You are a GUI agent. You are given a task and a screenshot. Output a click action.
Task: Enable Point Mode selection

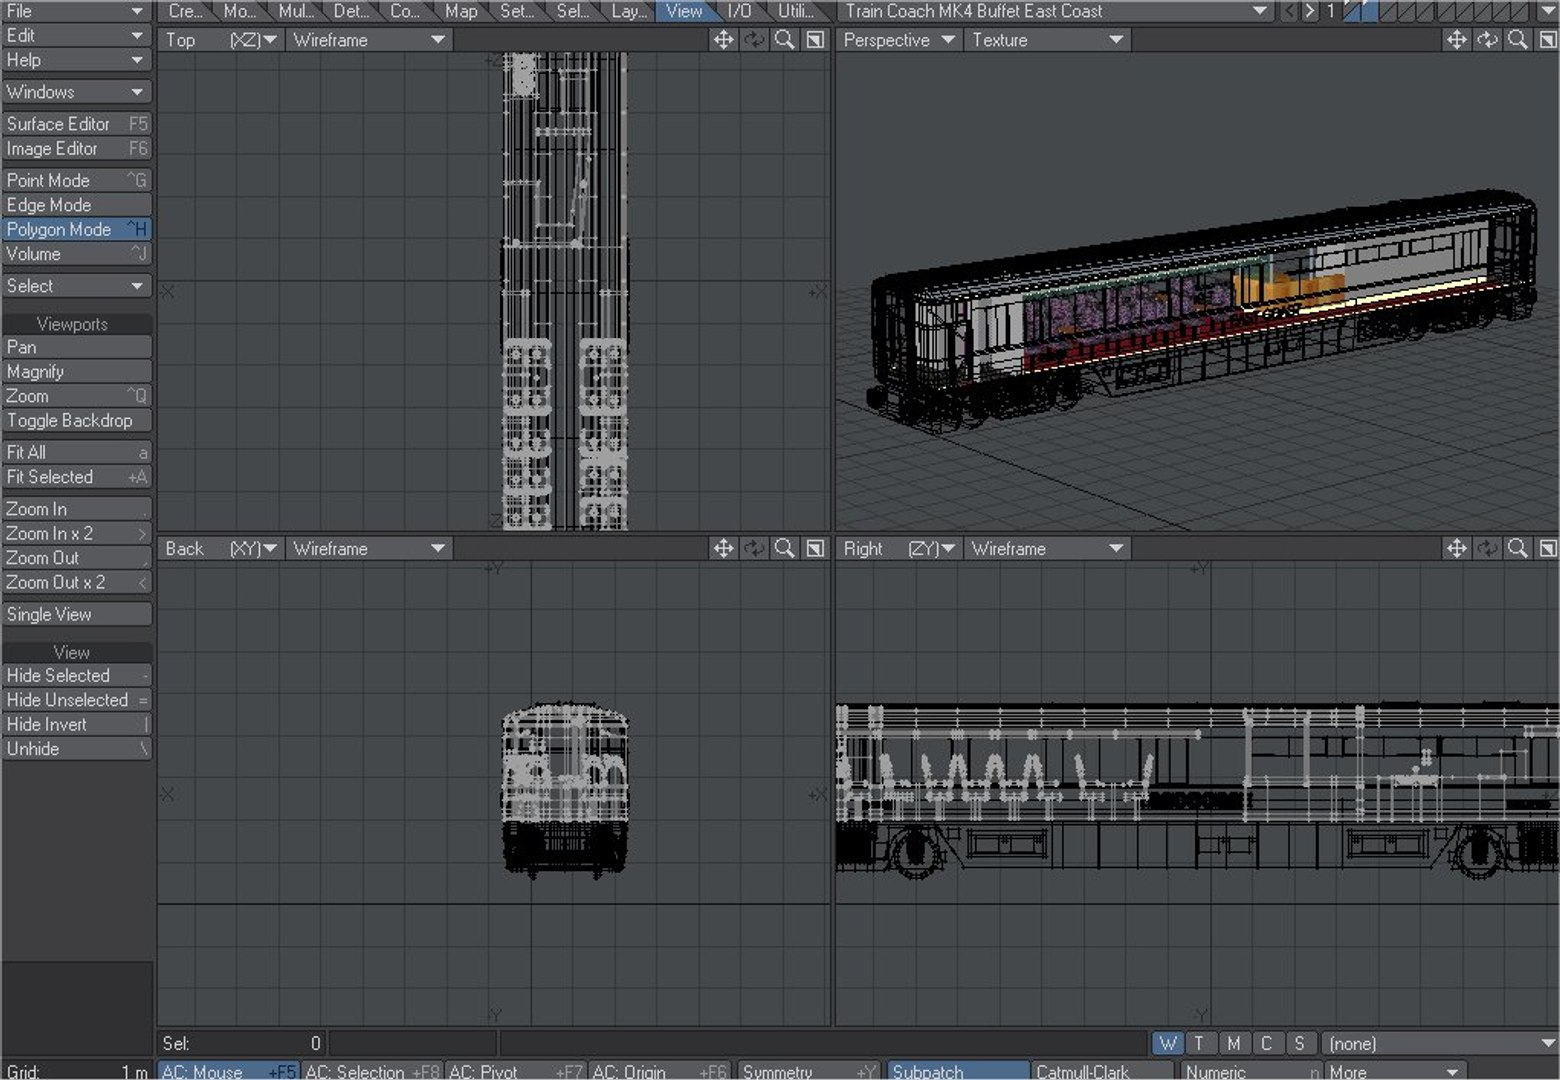tap(76, 180)
